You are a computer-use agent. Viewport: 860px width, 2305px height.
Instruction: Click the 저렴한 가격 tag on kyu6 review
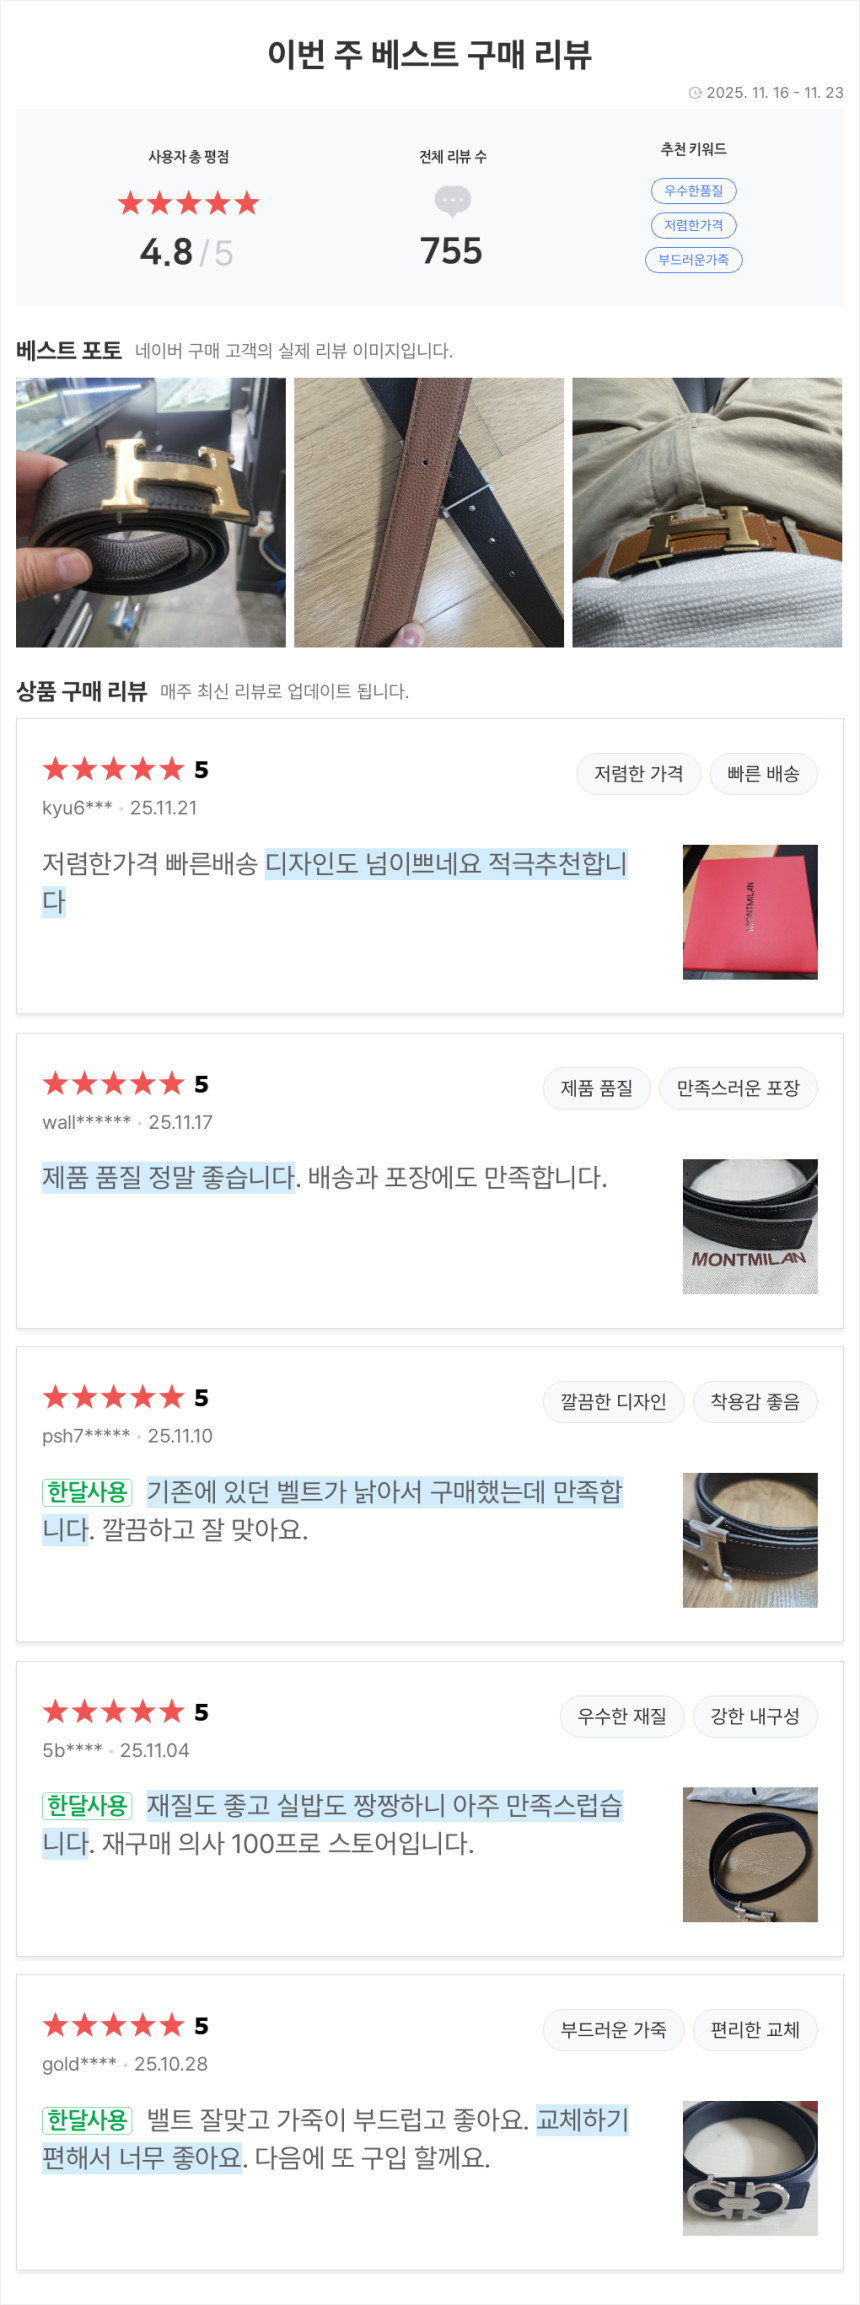(x=638, y=774)
